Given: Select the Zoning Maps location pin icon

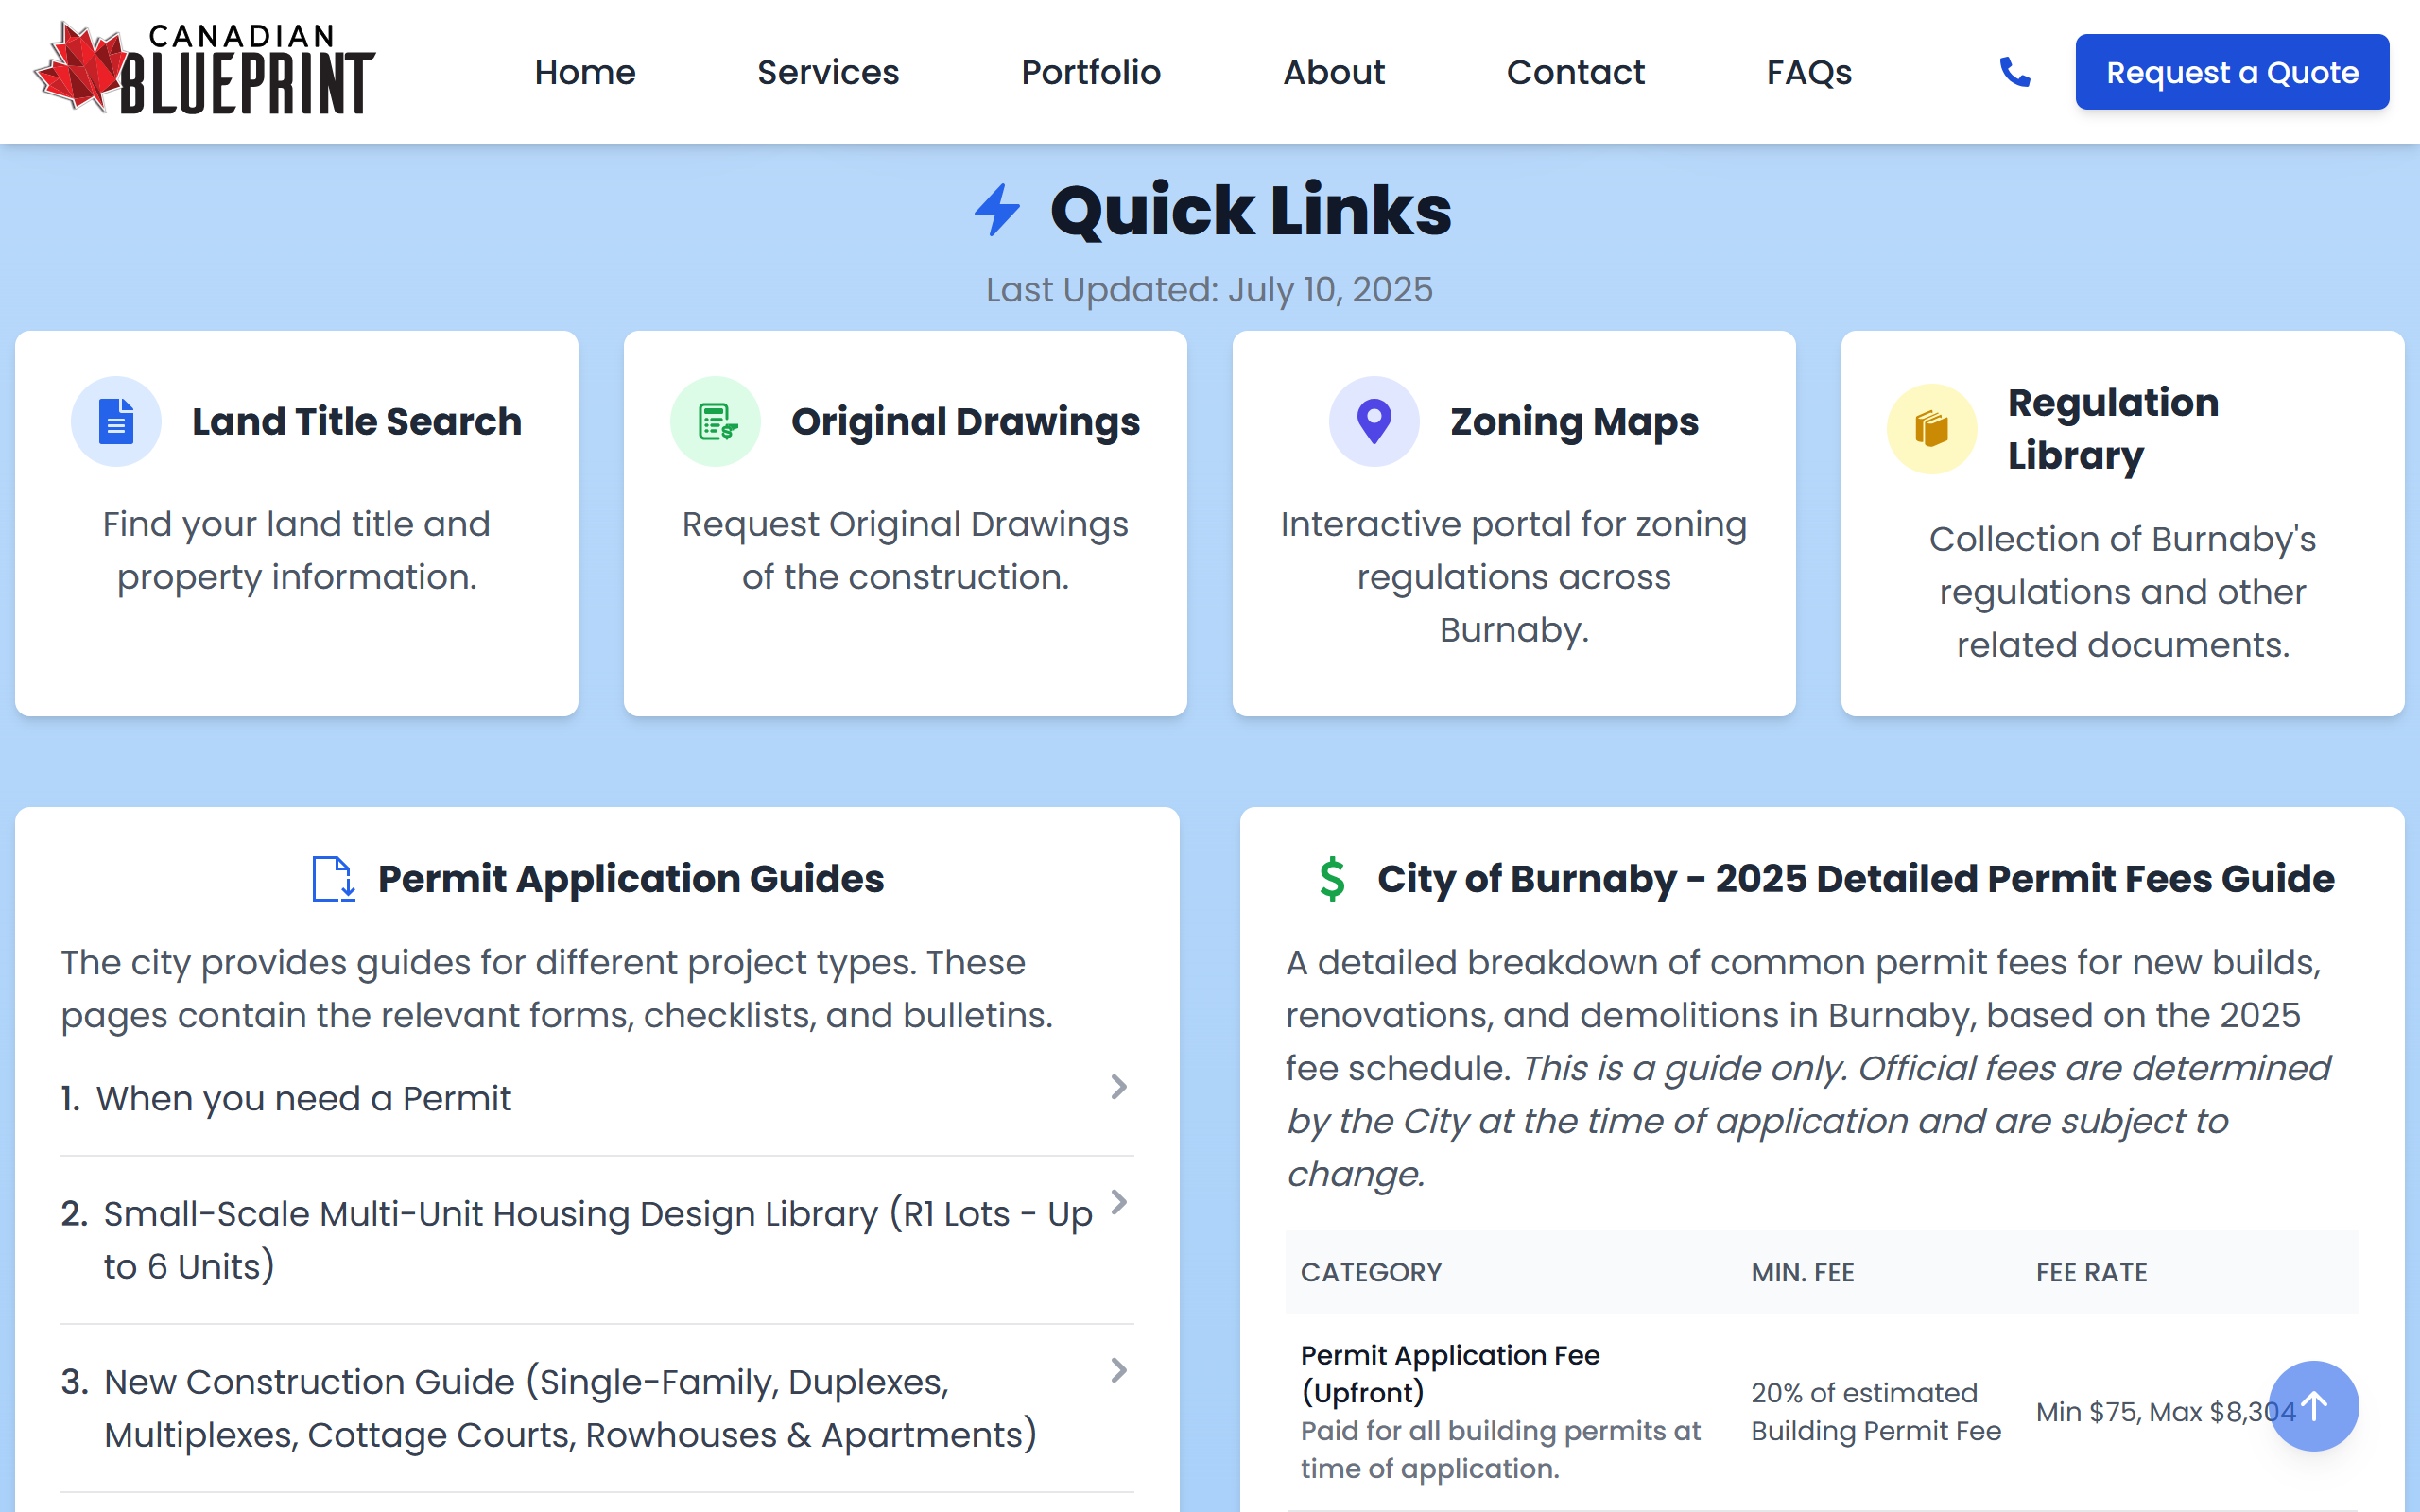Looking at the screenshot, I should tap(1374, 421).
